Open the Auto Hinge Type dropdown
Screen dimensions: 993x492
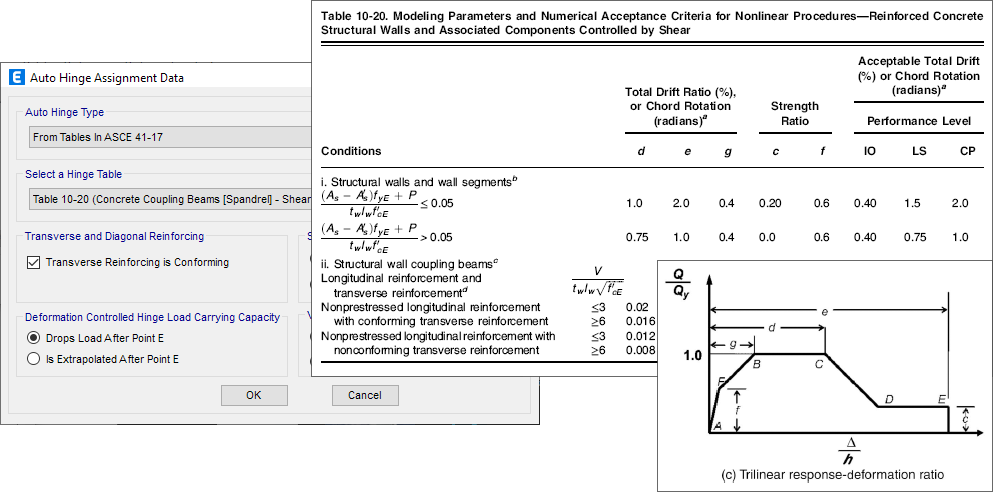[171, 137]
